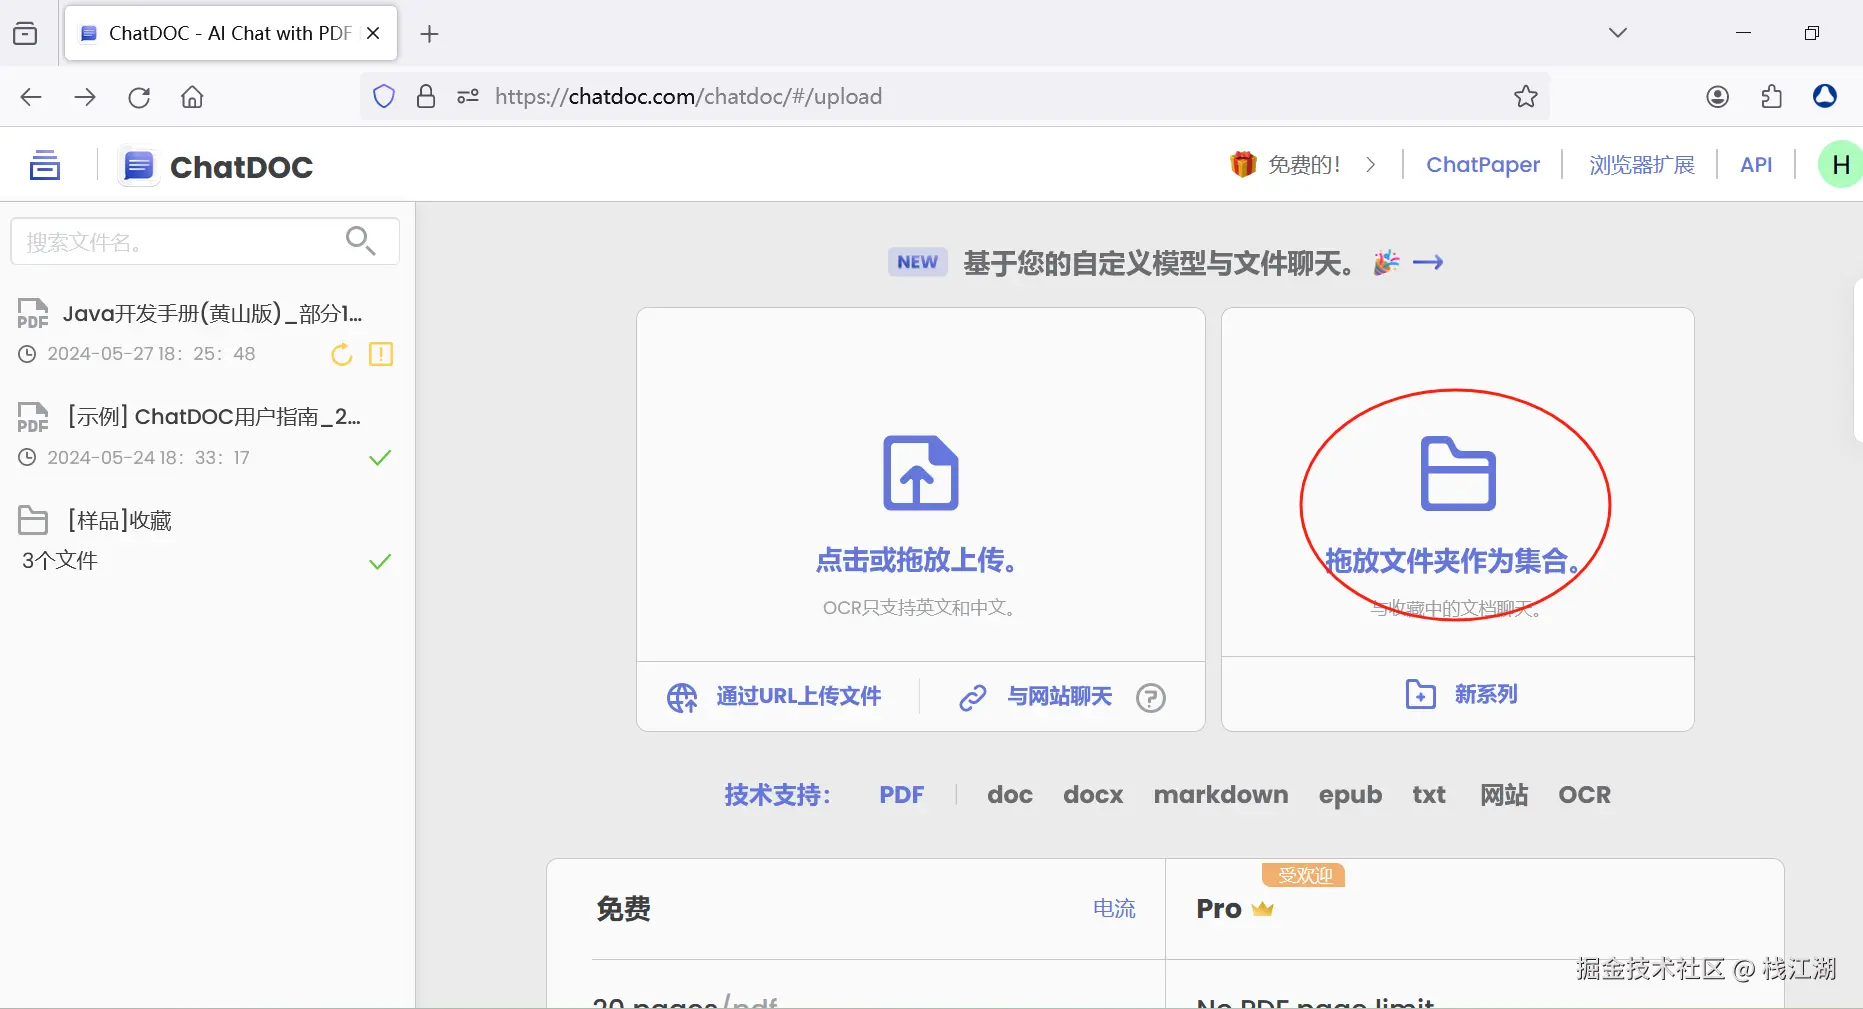Open the [样品]收藏 collection folder

[x=120, y=521]
